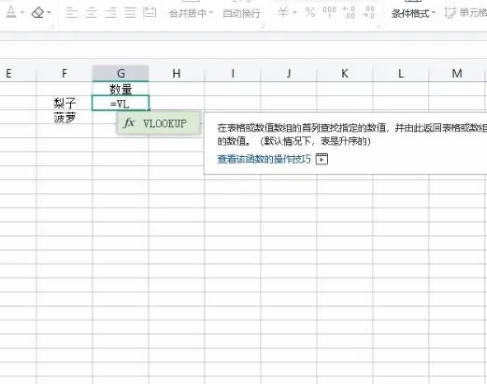Align text left in toolbar
Image resolution: width=487 pixels, height=384 pixels.
72,13
